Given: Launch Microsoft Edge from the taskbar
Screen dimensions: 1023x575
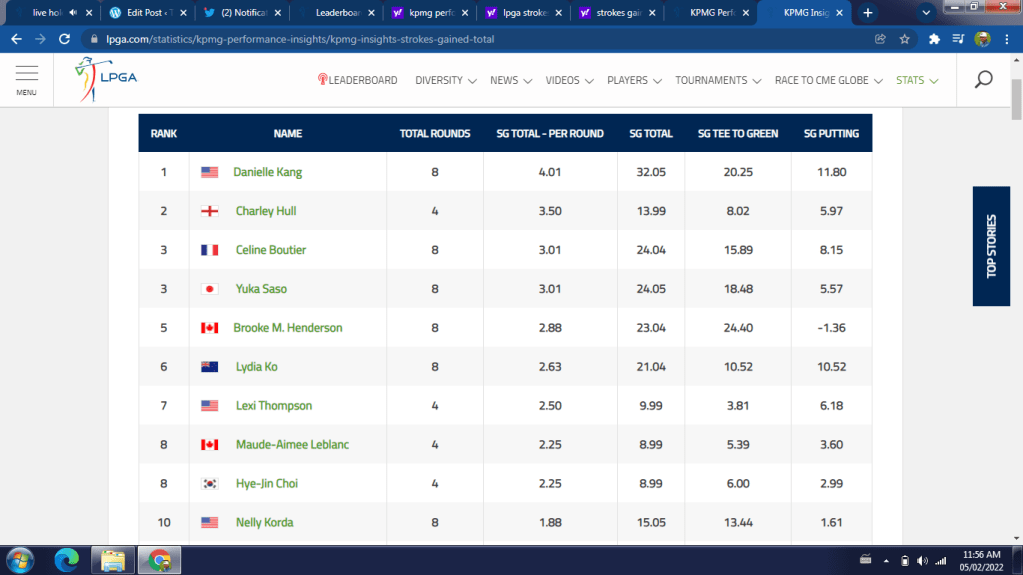Looking at the screenshot, I should tap(67, 559).
